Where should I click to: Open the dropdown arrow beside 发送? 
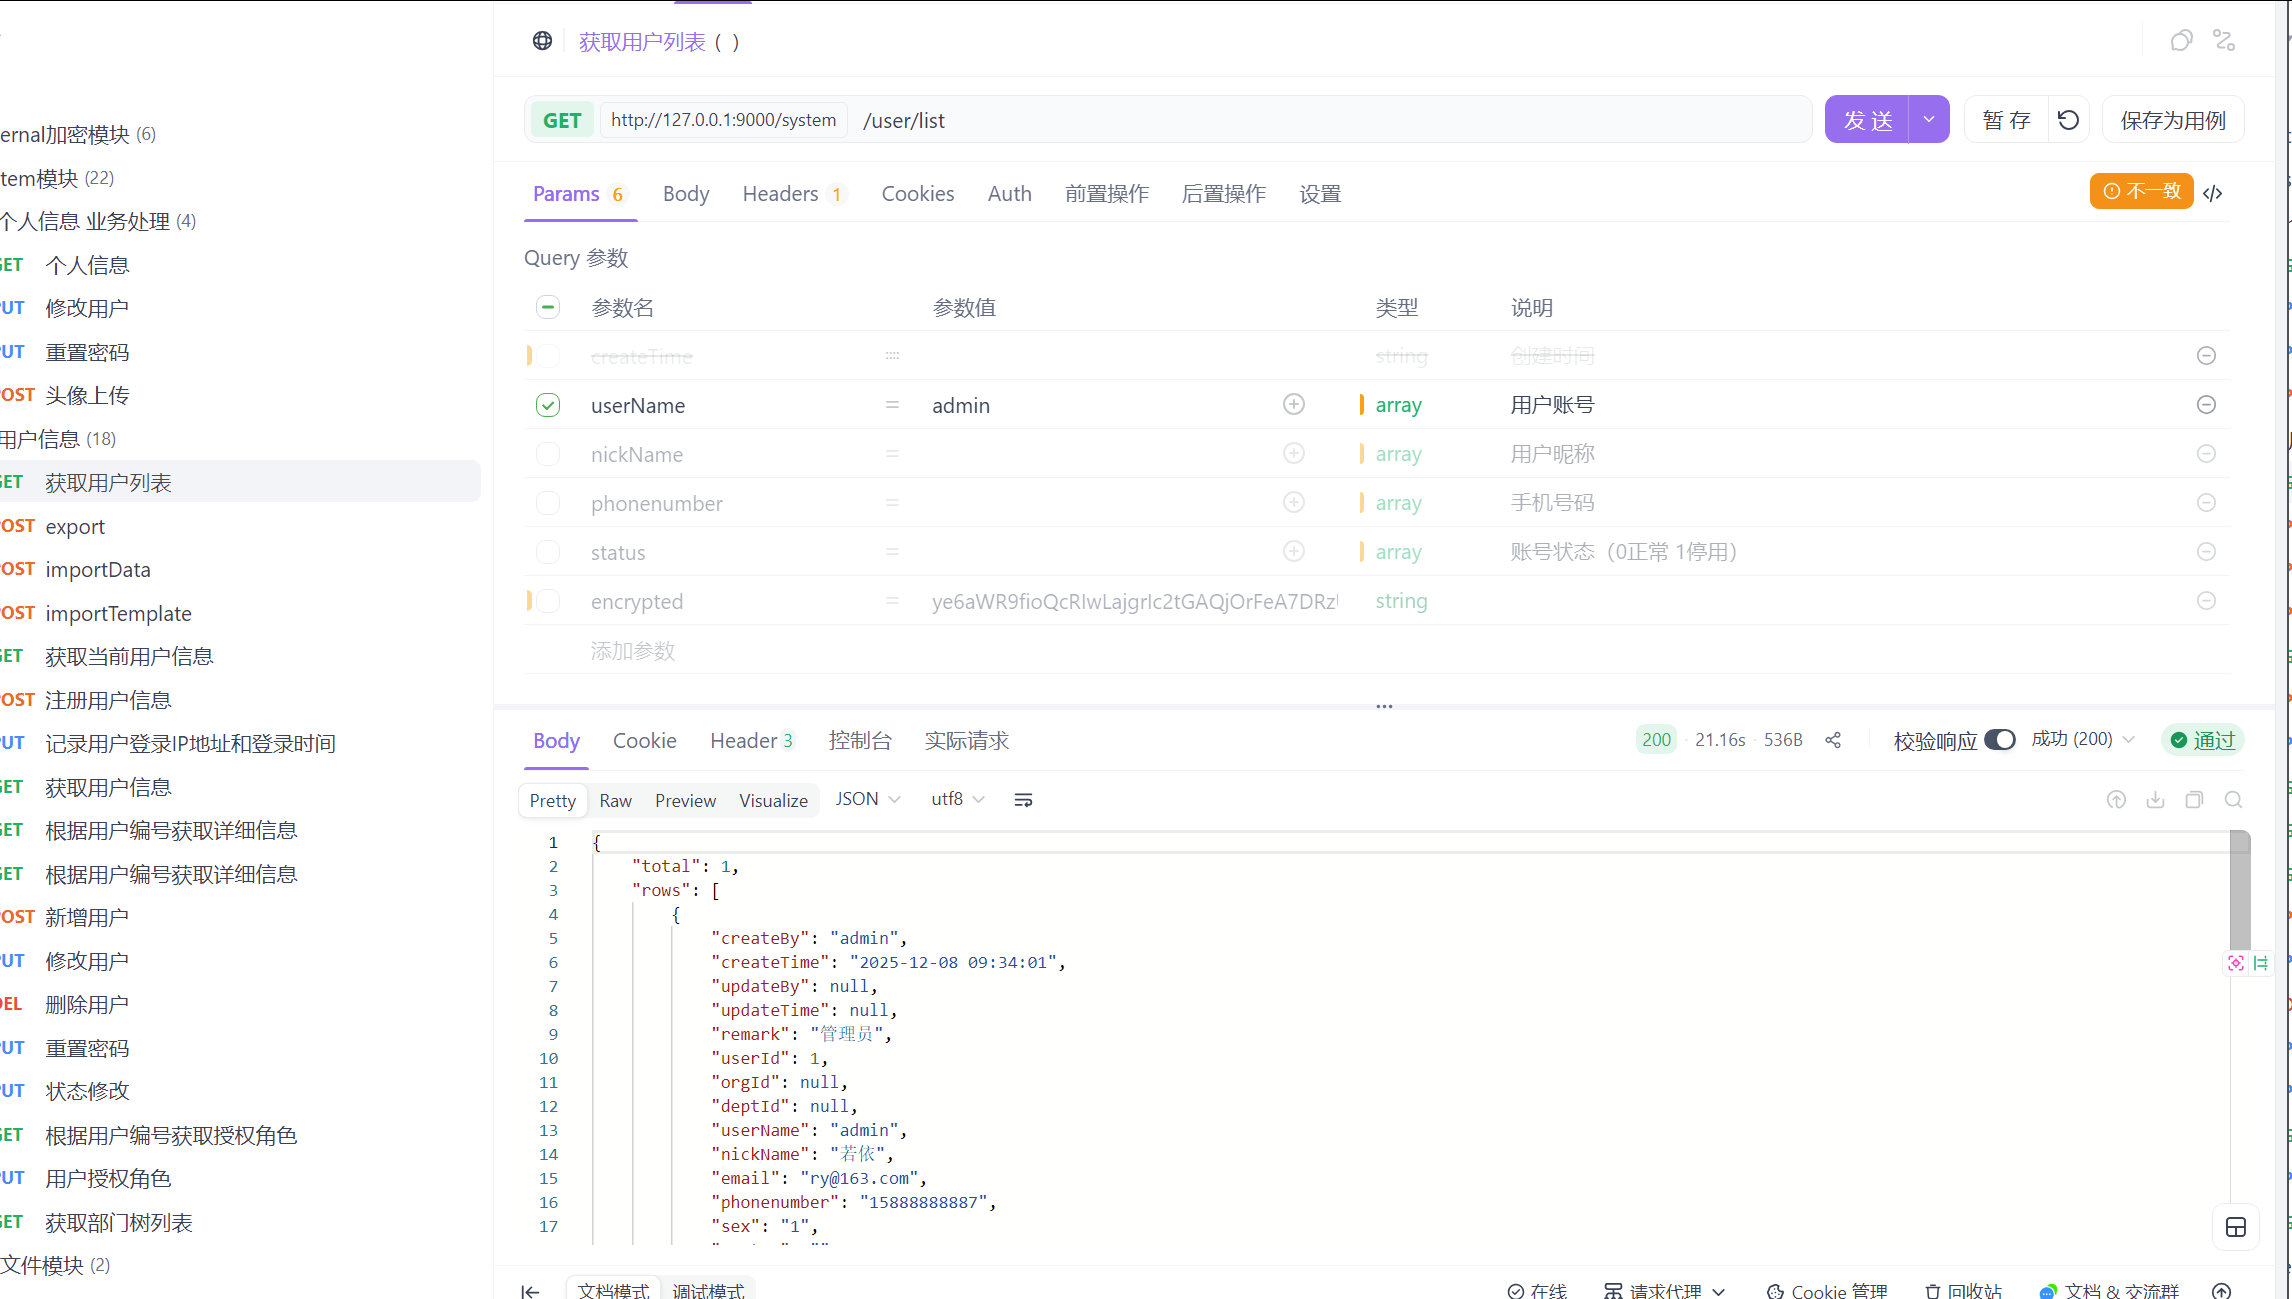[x=1929, y=120]
